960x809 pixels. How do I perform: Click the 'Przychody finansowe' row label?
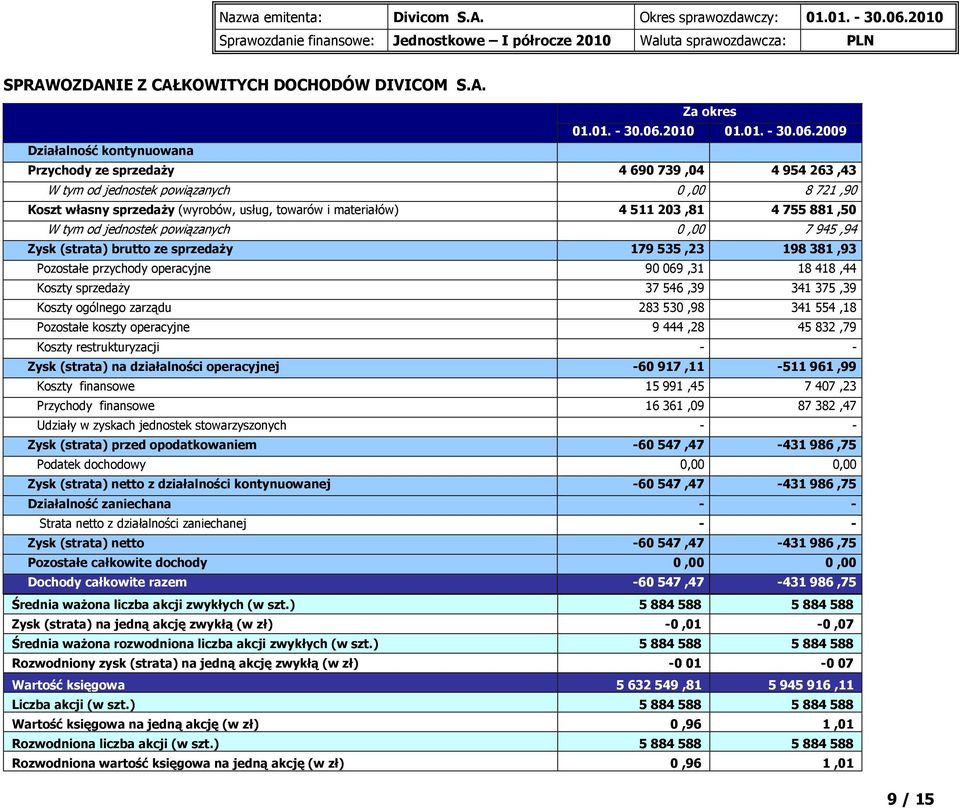pyautogui.click(x=96, y=406)
